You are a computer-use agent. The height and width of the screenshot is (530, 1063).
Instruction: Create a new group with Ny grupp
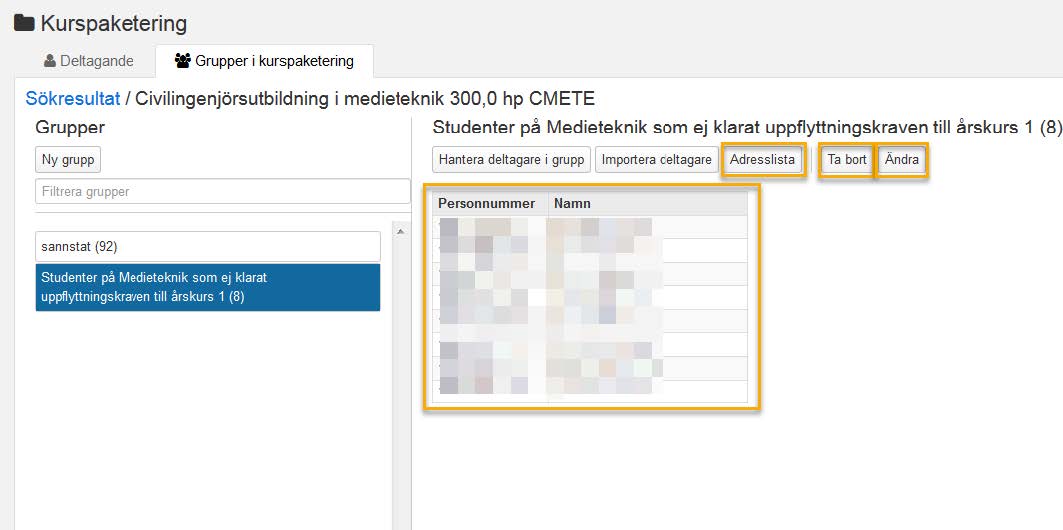tap(68, 160)
